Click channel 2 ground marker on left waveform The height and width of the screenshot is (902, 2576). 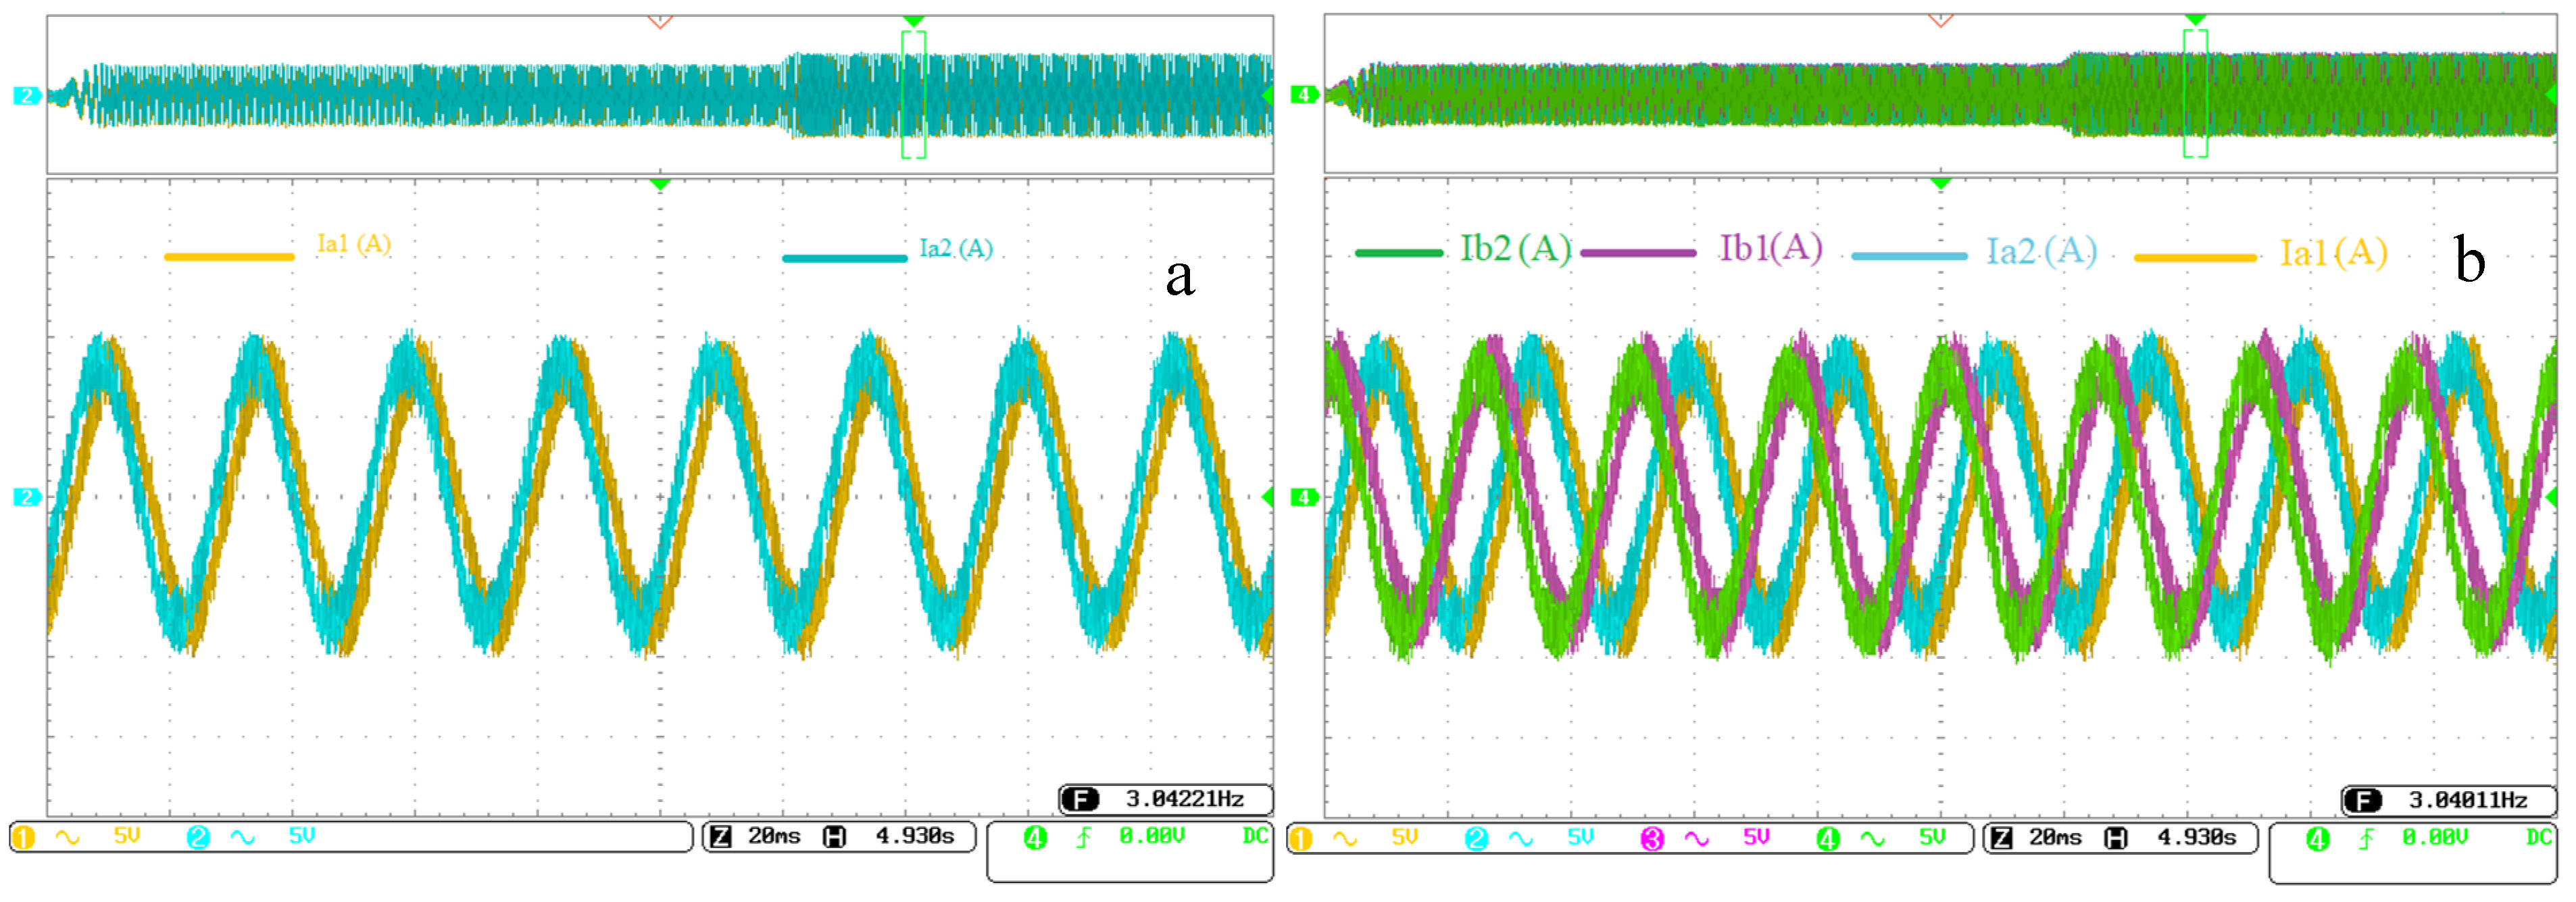tap(26, 497)
